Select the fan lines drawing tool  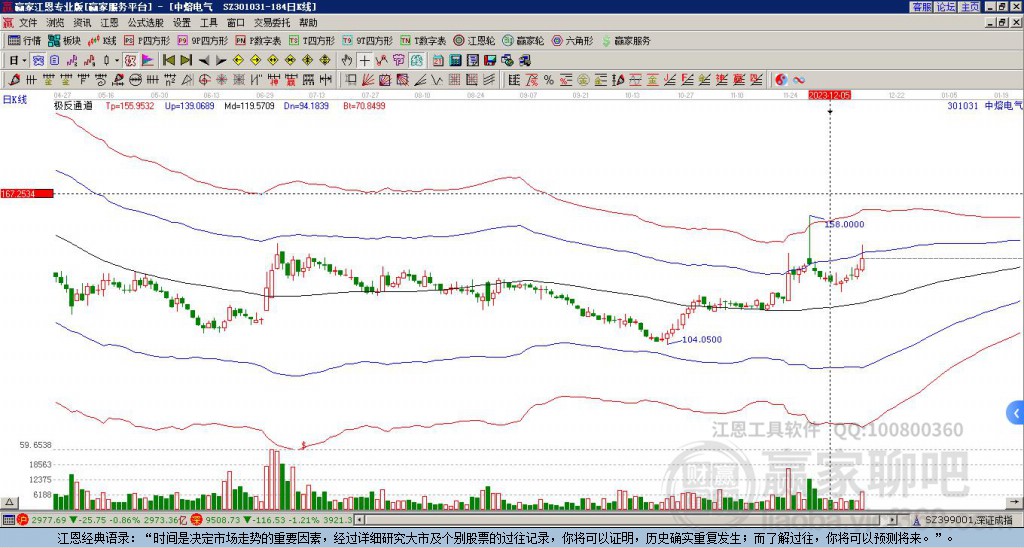(x=368, y=80)
